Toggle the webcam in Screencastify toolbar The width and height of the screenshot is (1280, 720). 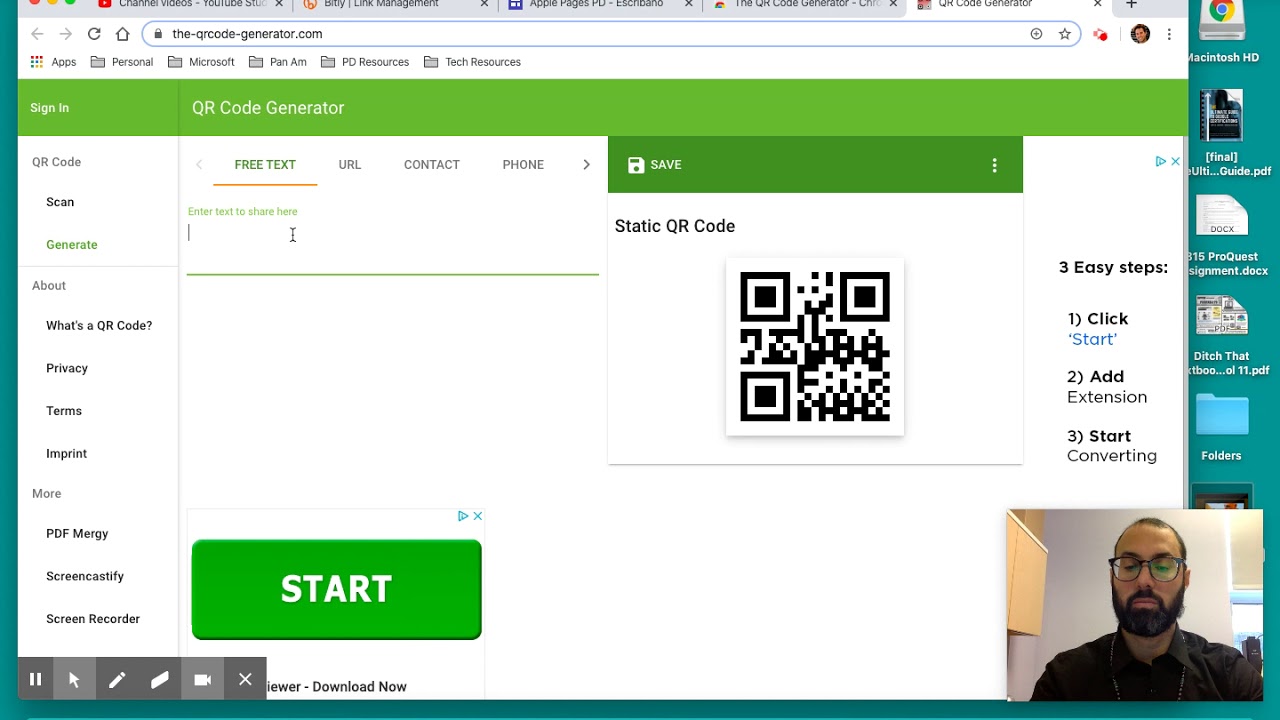(202, 680)
